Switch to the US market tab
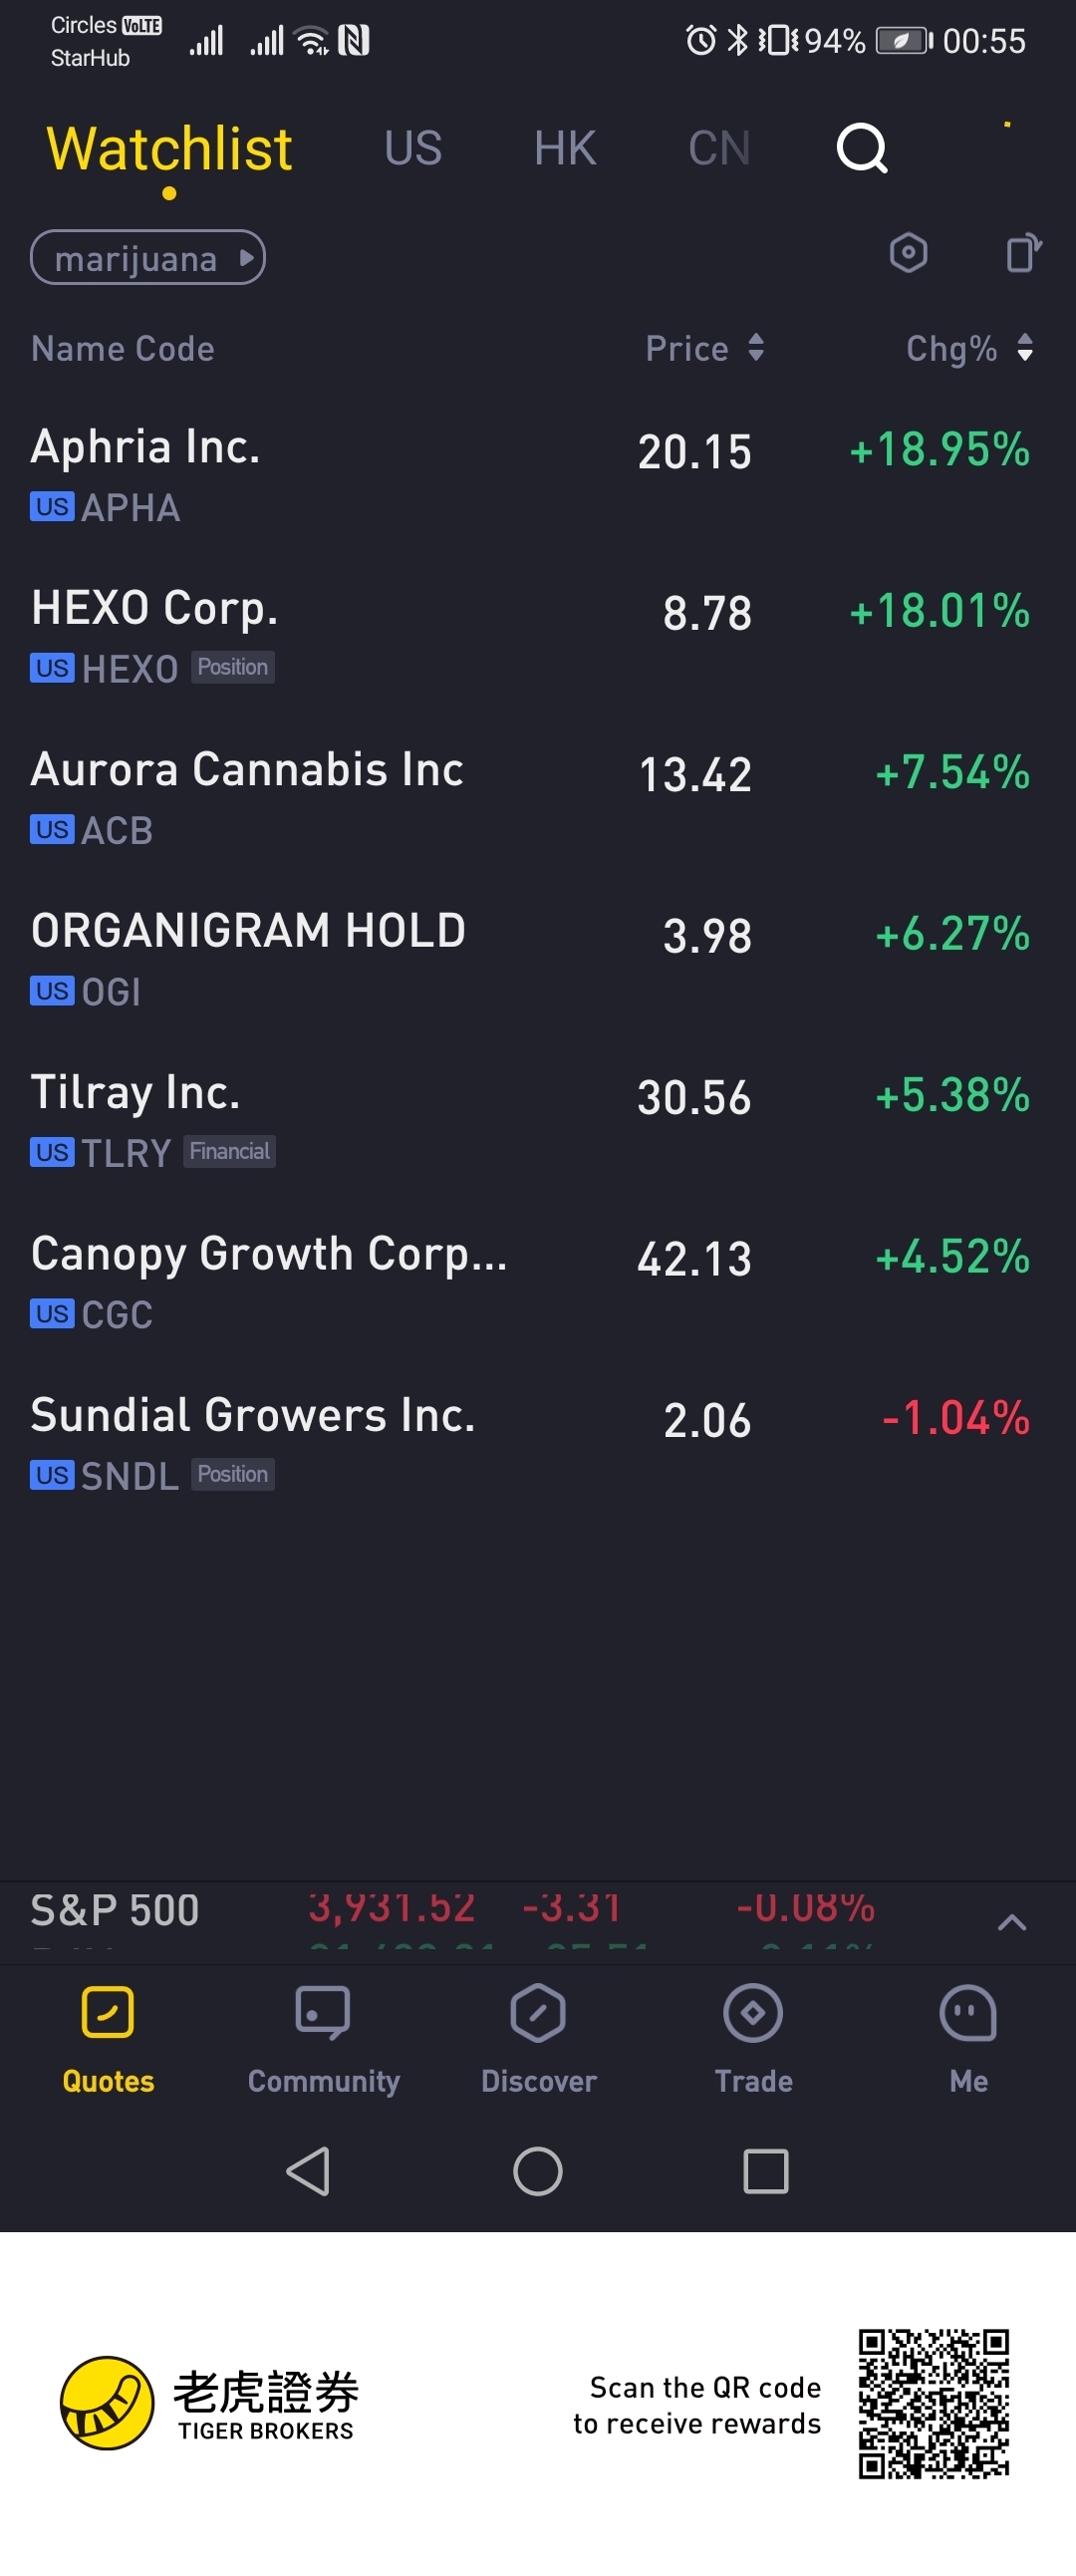1076x2576 pixels. point(412,149)
